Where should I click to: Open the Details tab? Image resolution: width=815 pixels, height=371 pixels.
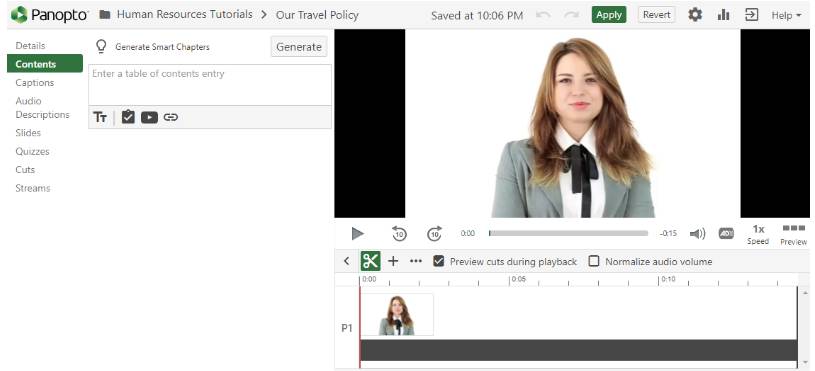point(30,46)
